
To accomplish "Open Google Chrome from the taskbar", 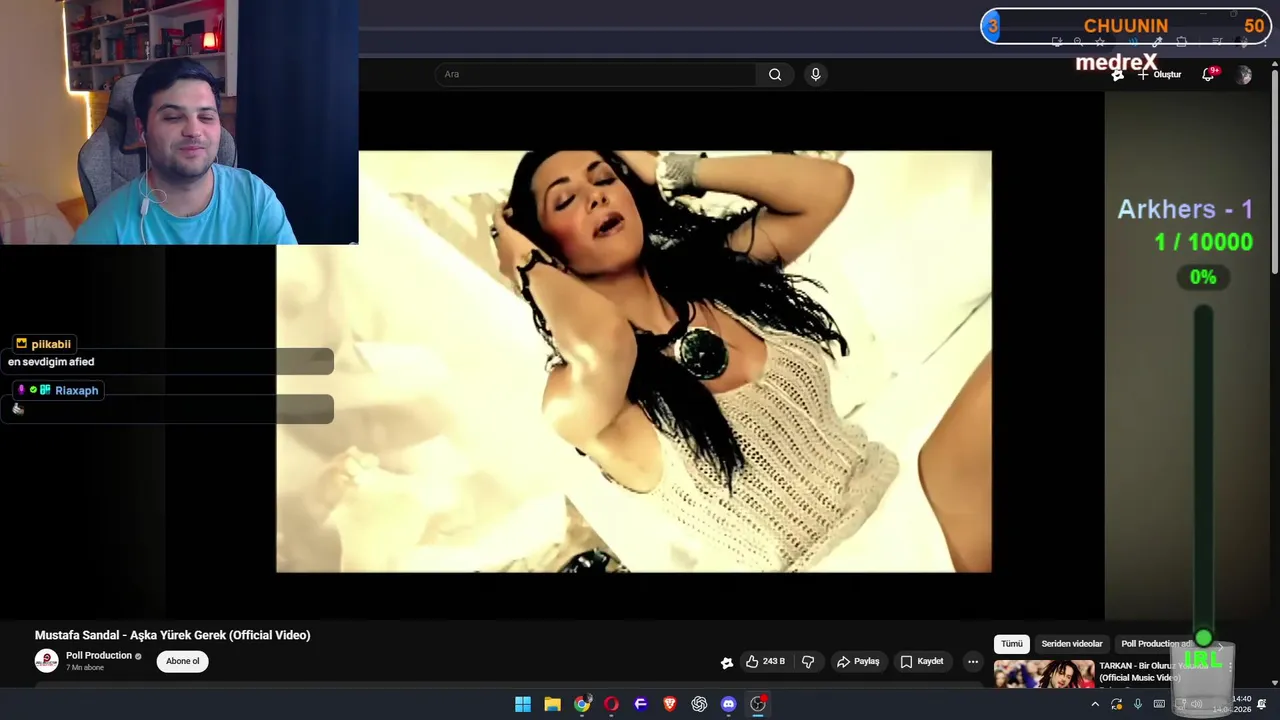I will [x=582, y=704].
